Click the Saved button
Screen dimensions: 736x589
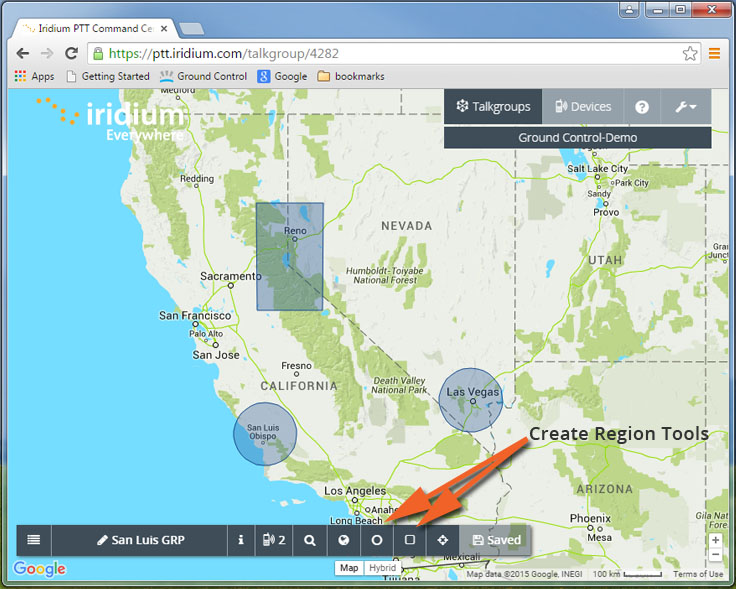[495, 540]
